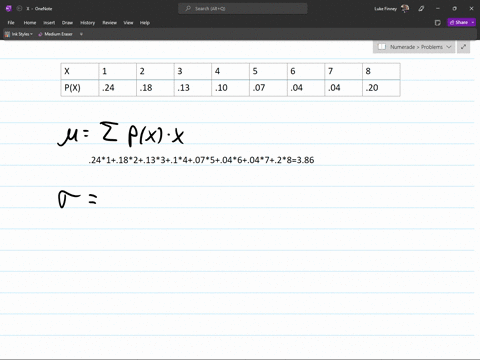Select the Medium Eraser tool
Image resolution: width=480 pixels, height=360 pixels.
click(x=55, y=34)
